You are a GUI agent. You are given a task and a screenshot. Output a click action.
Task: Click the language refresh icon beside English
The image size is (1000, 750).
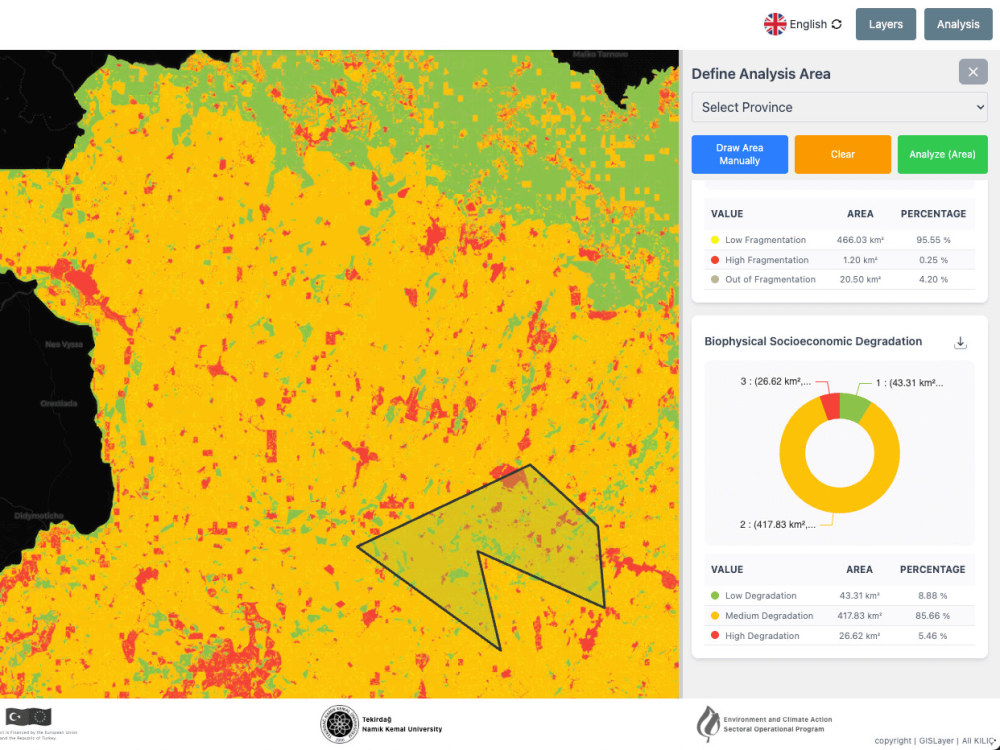[x=835, y=23]
